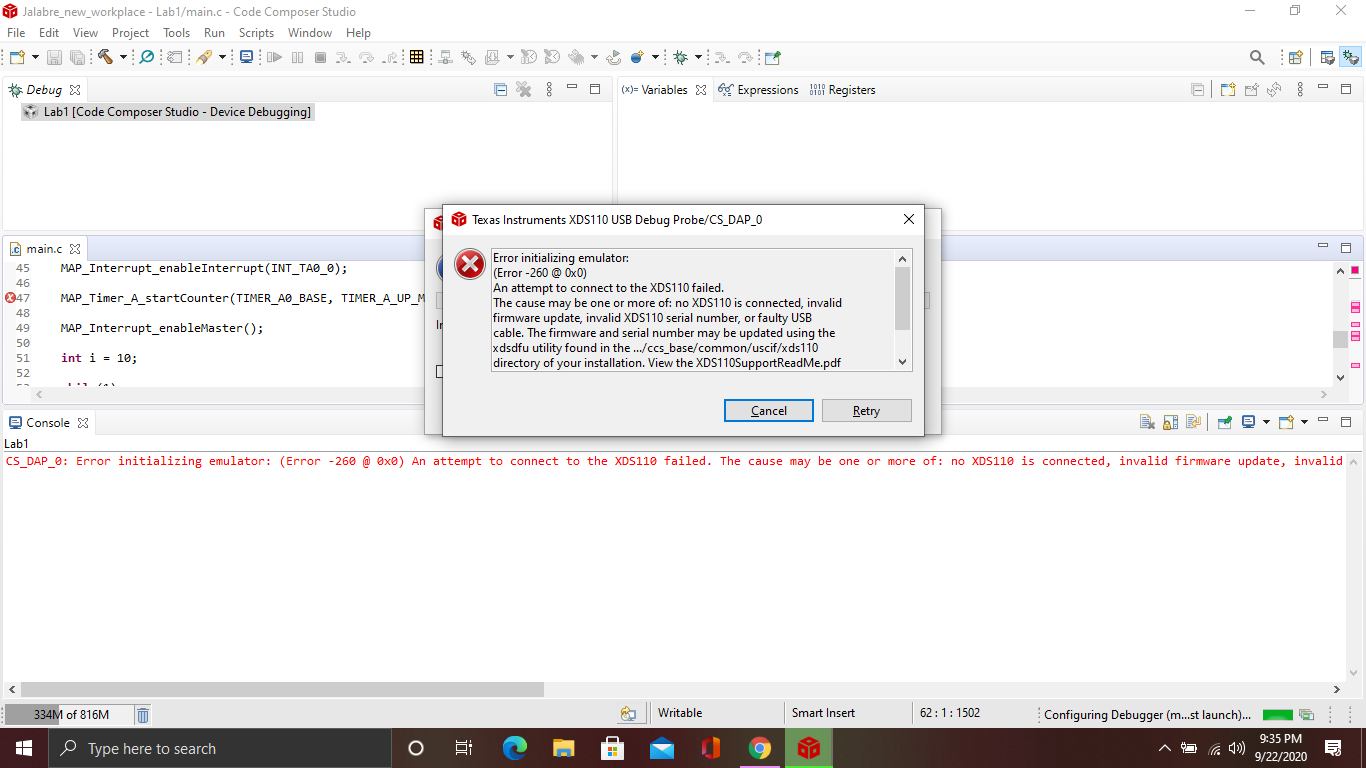Close the Variables tab
1366x768 pixels.
pos(701,90)
